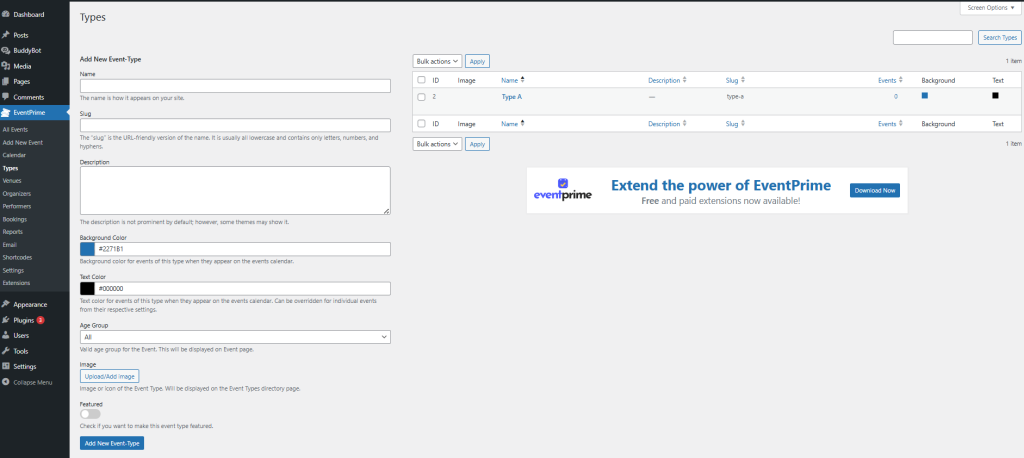Image resolution: width=1024 pixels, height=458 pixels.
Task: Open Calendar submenu item
Action: (x=14, y=155)
